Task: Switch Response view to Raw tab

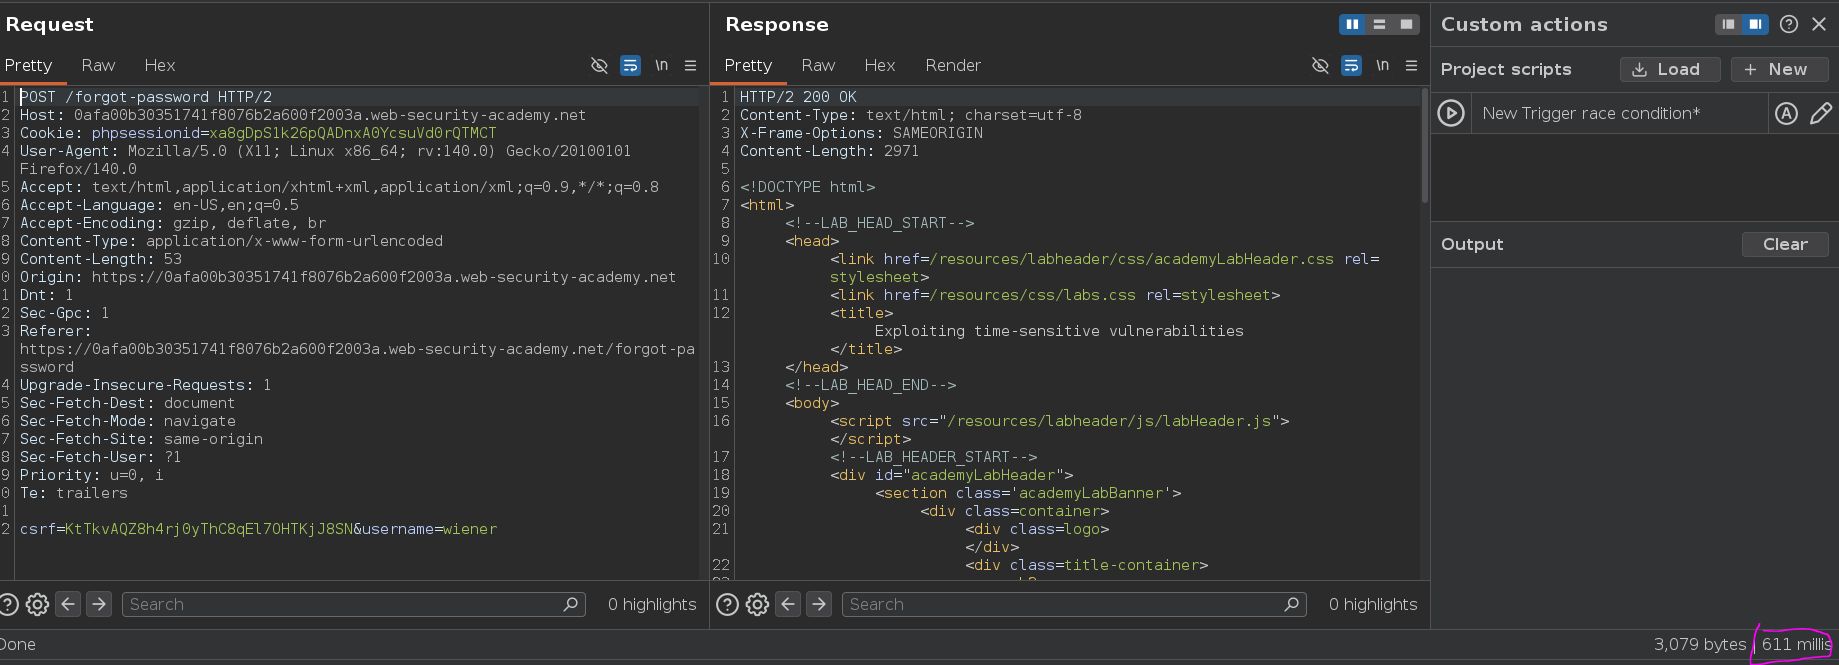Action: coord(818,65)
